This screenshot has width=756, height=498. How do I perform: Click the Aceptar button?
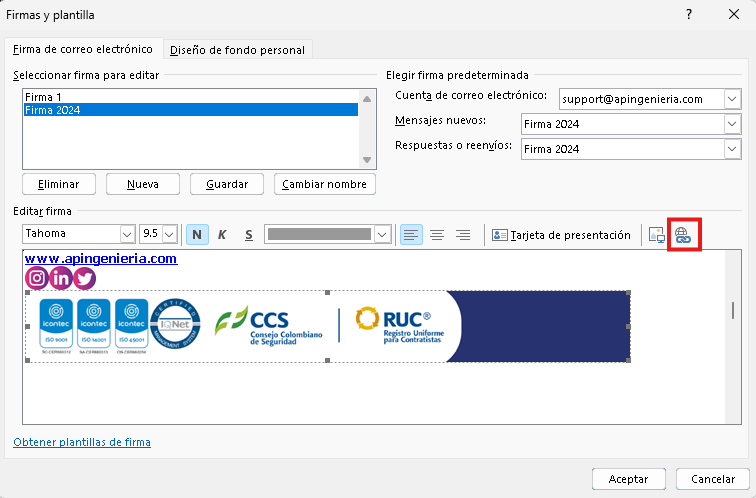(x=629, y=479)
